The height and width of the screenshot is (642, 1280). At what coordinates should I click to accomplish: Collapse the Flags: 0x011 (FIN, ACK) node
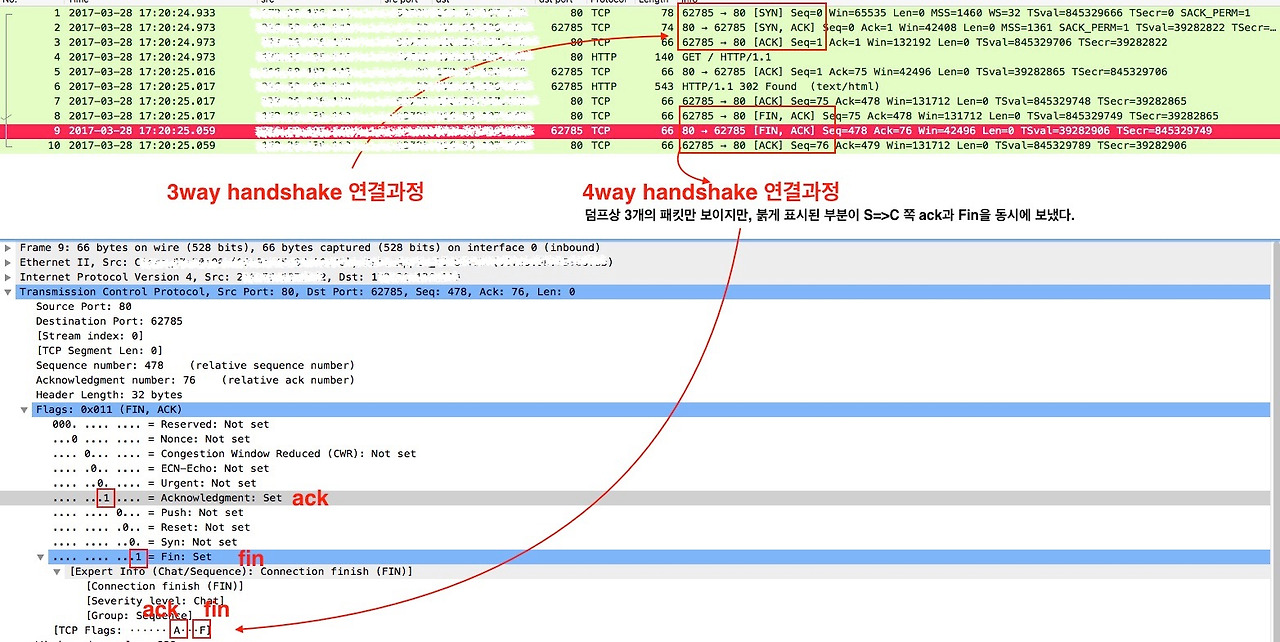click(25, 410)
